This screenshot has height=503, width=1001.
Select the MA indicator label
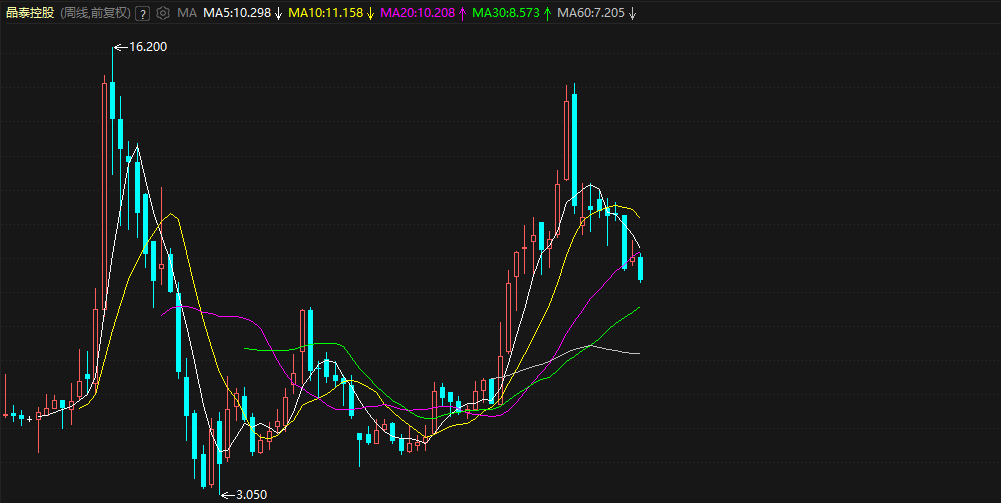(x=187, y=13)
